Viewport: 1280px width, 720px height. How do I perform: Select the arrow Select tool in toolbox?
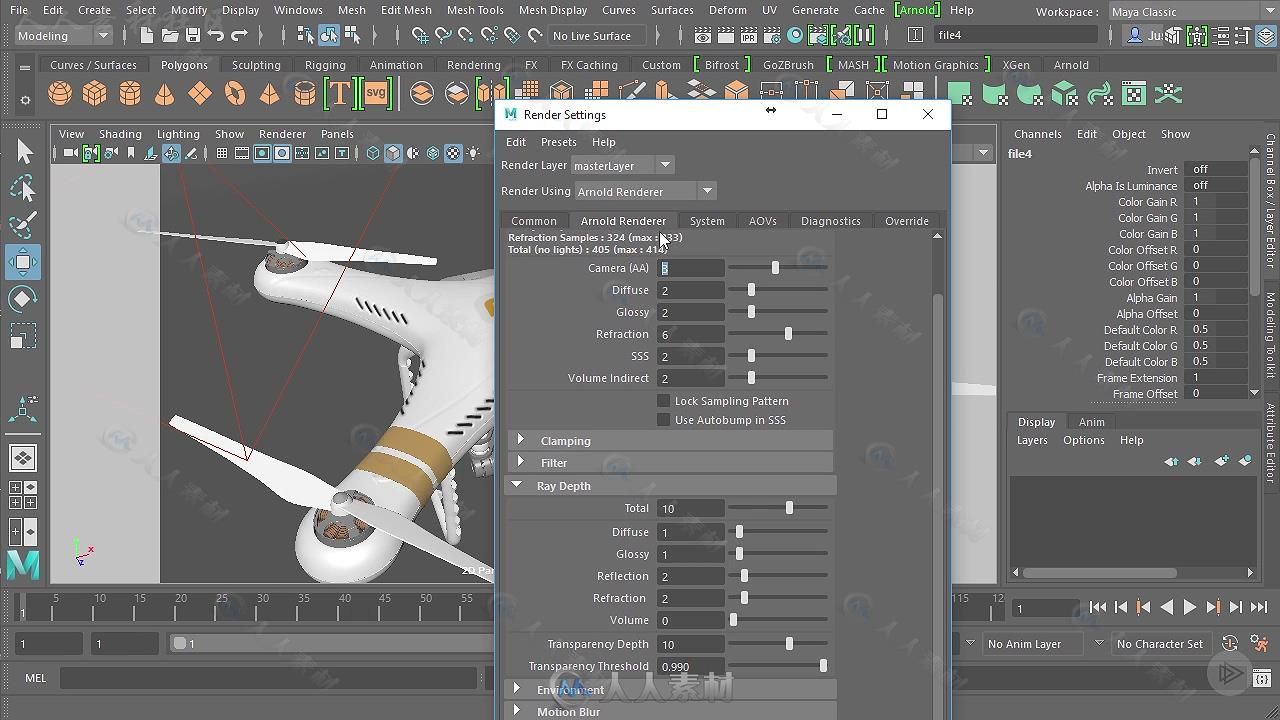(23, 151)
